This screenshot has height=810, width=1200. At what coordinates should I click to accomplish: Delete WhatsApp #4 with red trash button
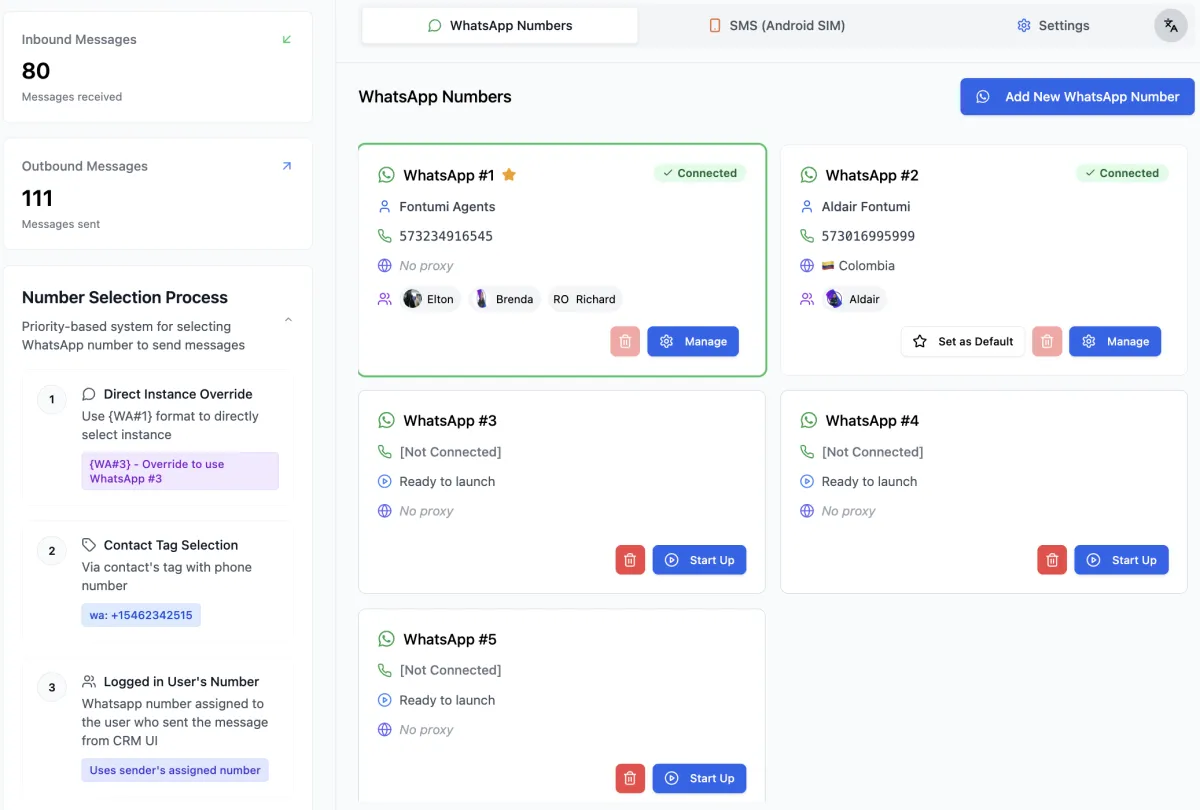[x=1052, y=560]
